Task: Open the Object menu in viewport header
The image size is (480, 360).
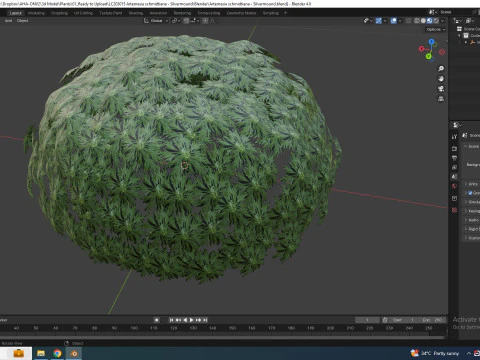Action: coord(22,21)
